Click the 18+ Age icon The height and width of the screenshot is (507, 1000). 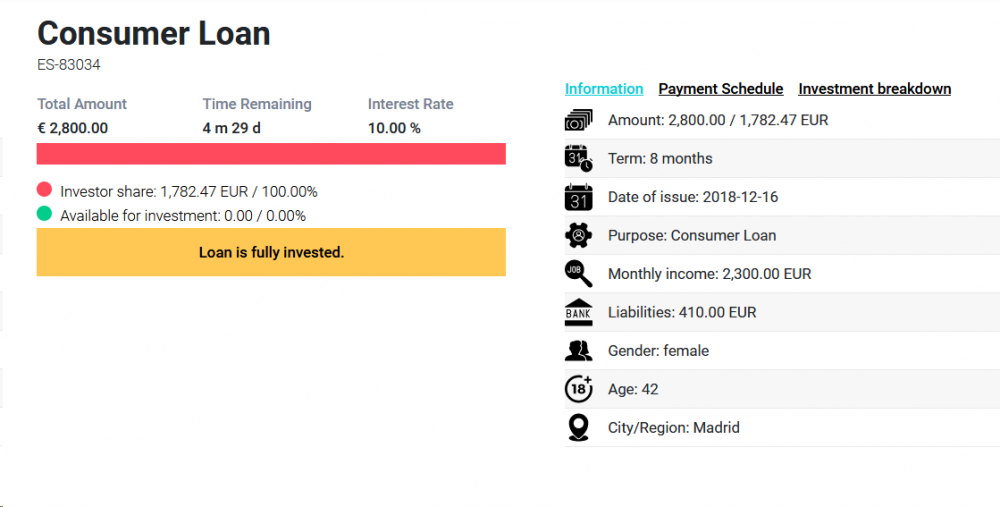(579, 389)
